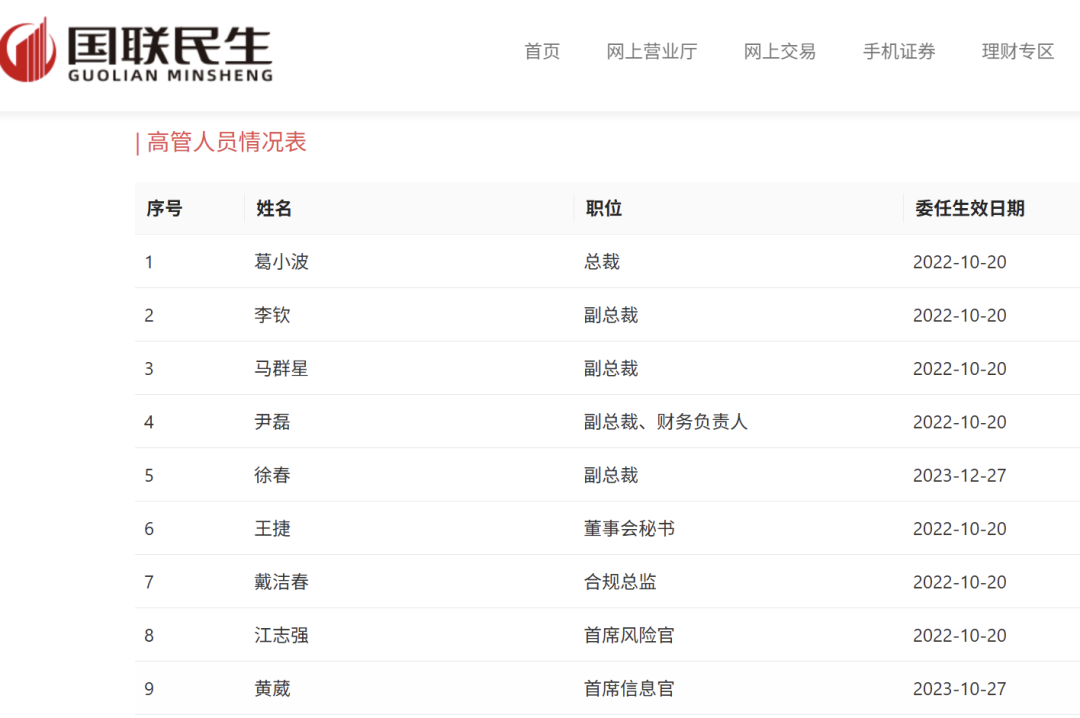The width and height of the screenshot is (1080, 718).
Task: Click 副总裁 in 徐春's row
Action: point(611,475)
